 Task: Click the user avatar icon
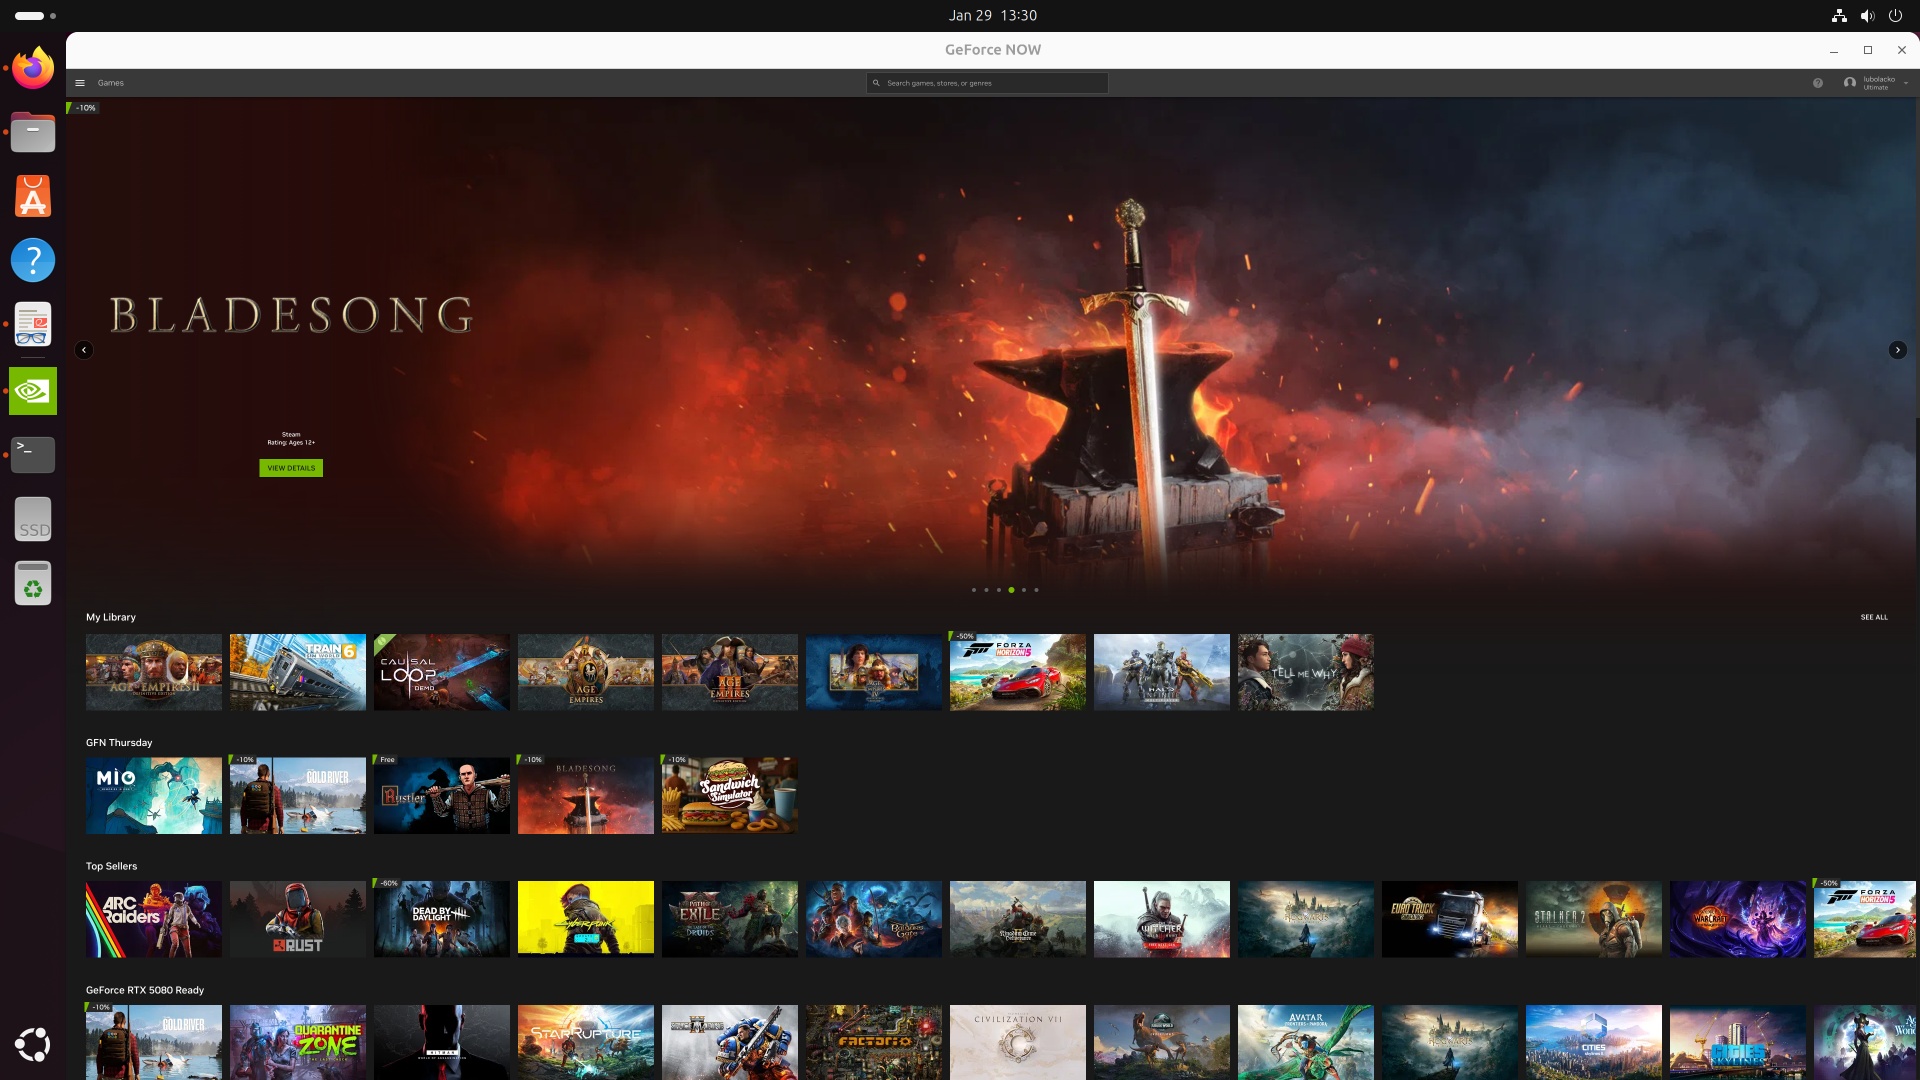click(x=1849, y=83)
